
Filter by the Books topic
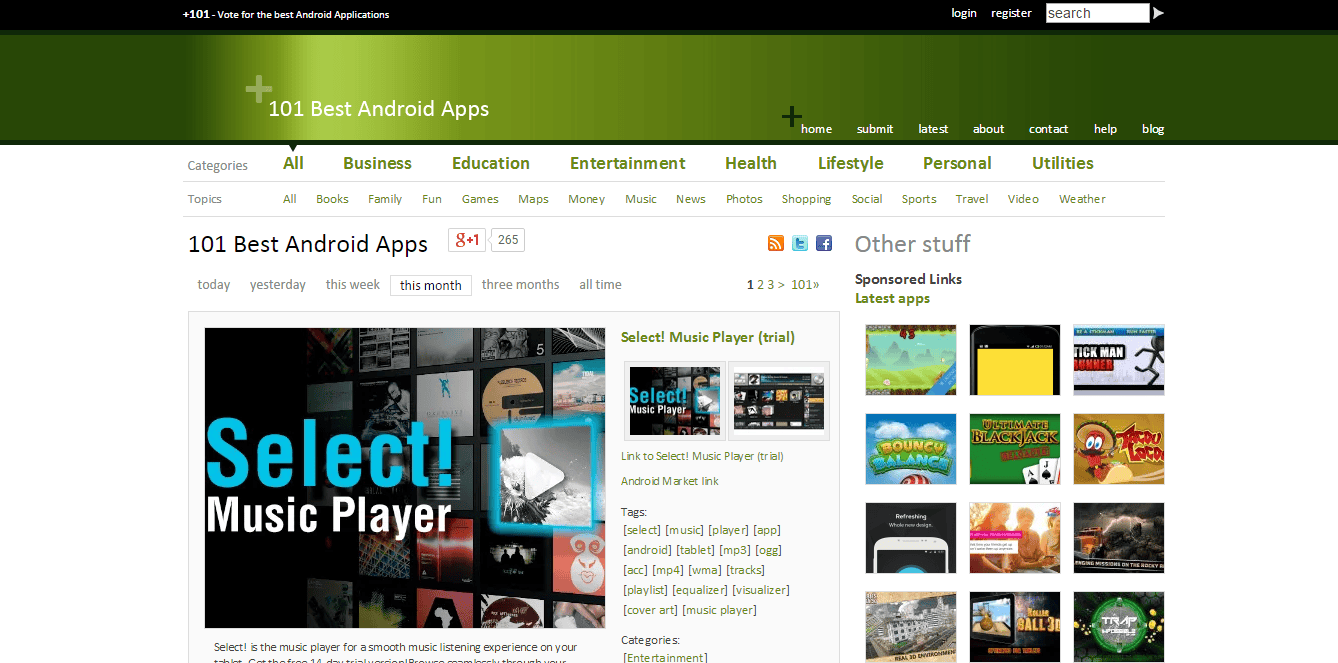[x=332, y=199]
